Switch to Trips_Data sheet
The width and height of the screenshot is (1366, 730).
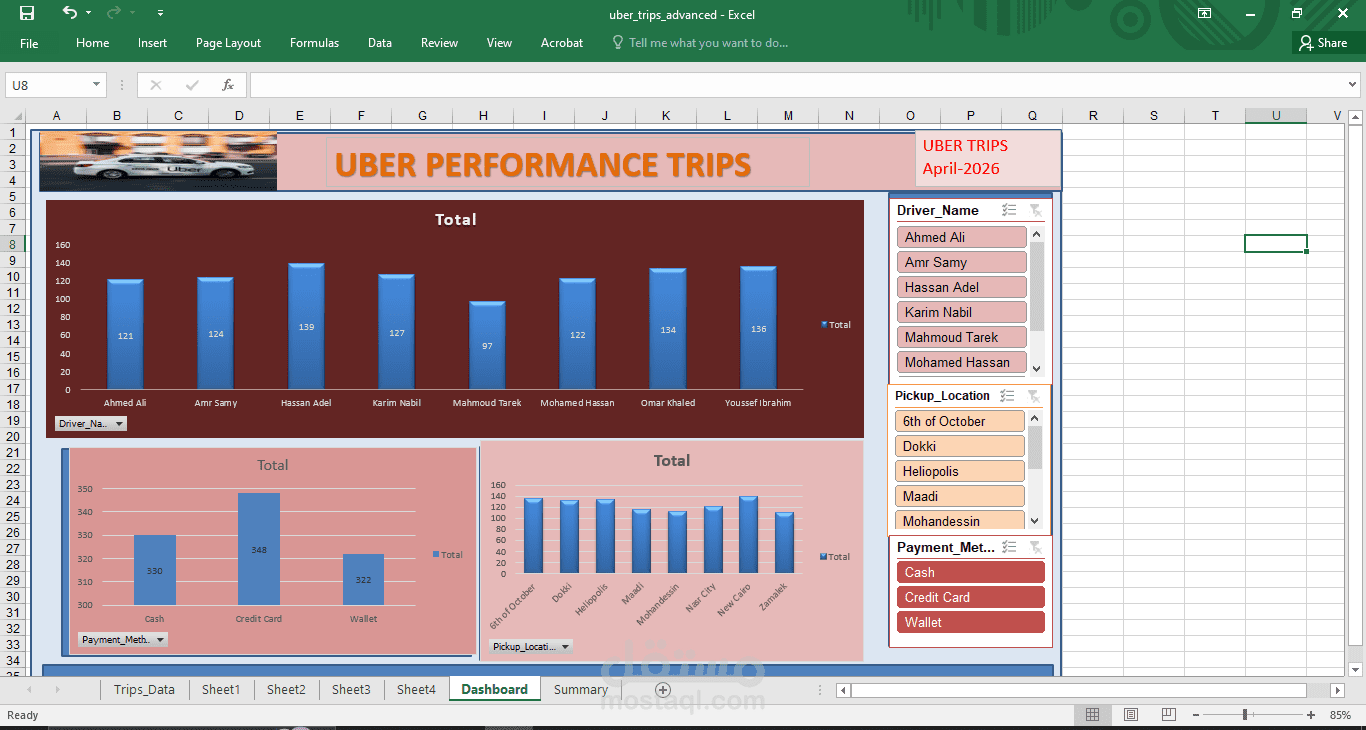click(x=144, y=689)
